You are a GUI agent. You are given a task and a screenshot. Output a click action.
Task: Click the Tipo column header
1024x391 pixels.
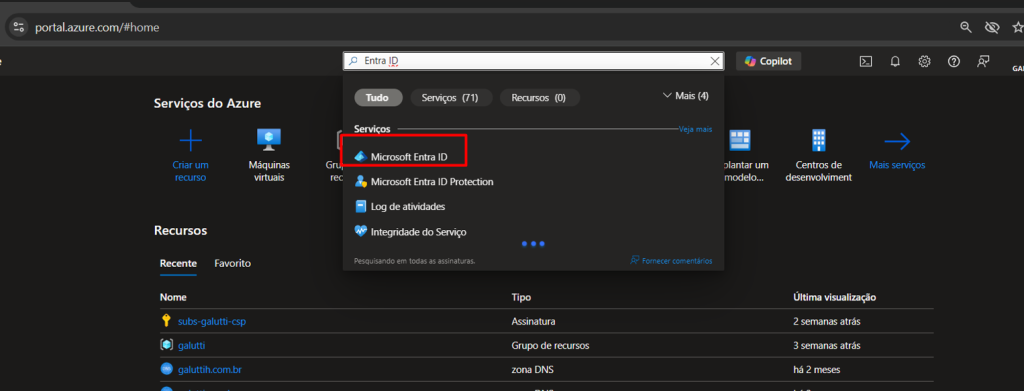[521, 297]
